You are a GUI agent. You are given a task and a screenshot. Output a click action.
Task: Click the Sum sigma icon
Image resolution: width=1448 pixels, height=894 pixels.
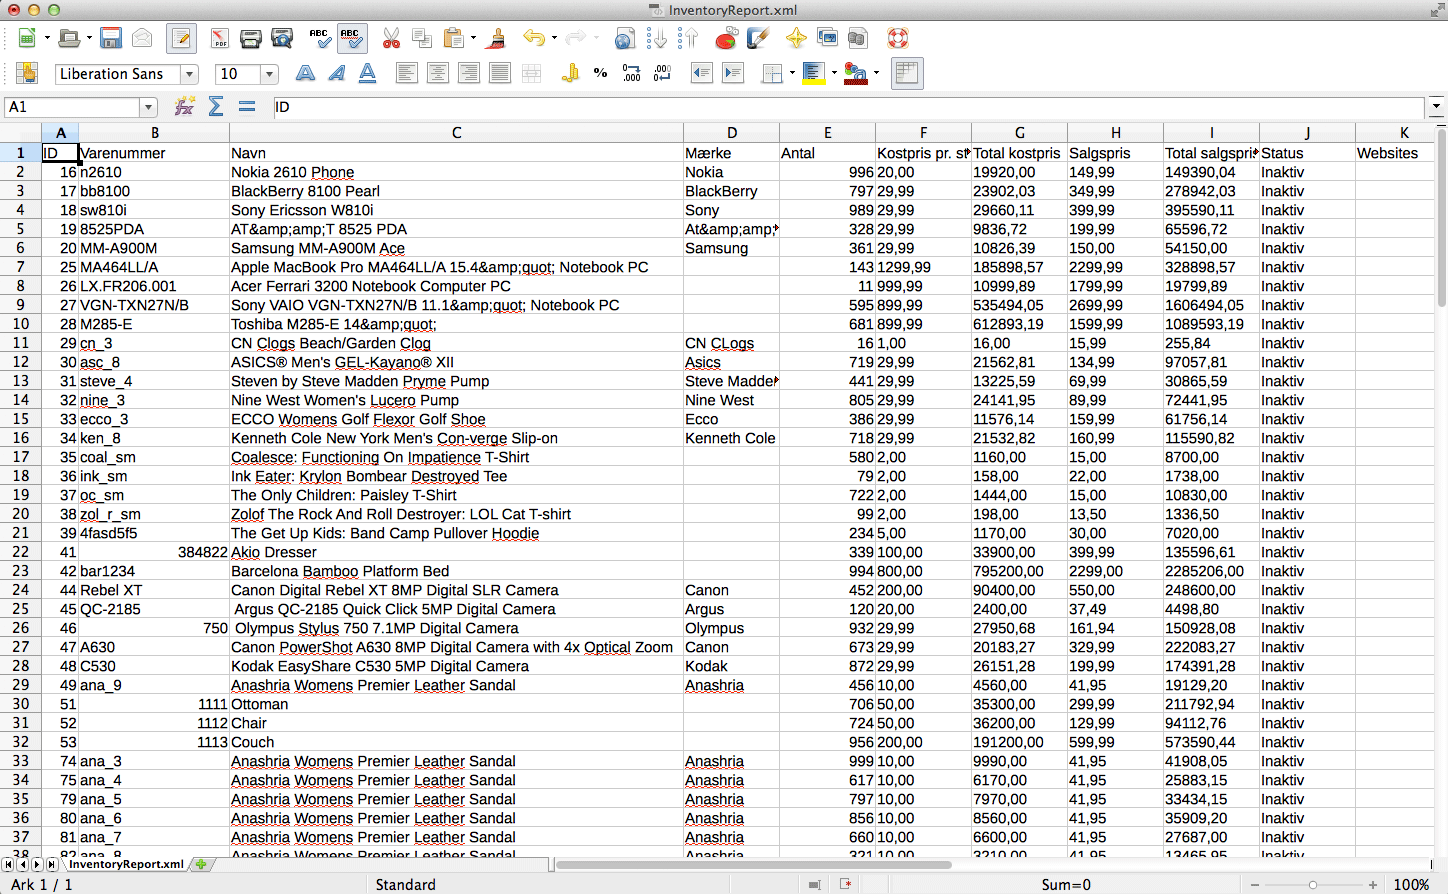(x=216, y=107)
